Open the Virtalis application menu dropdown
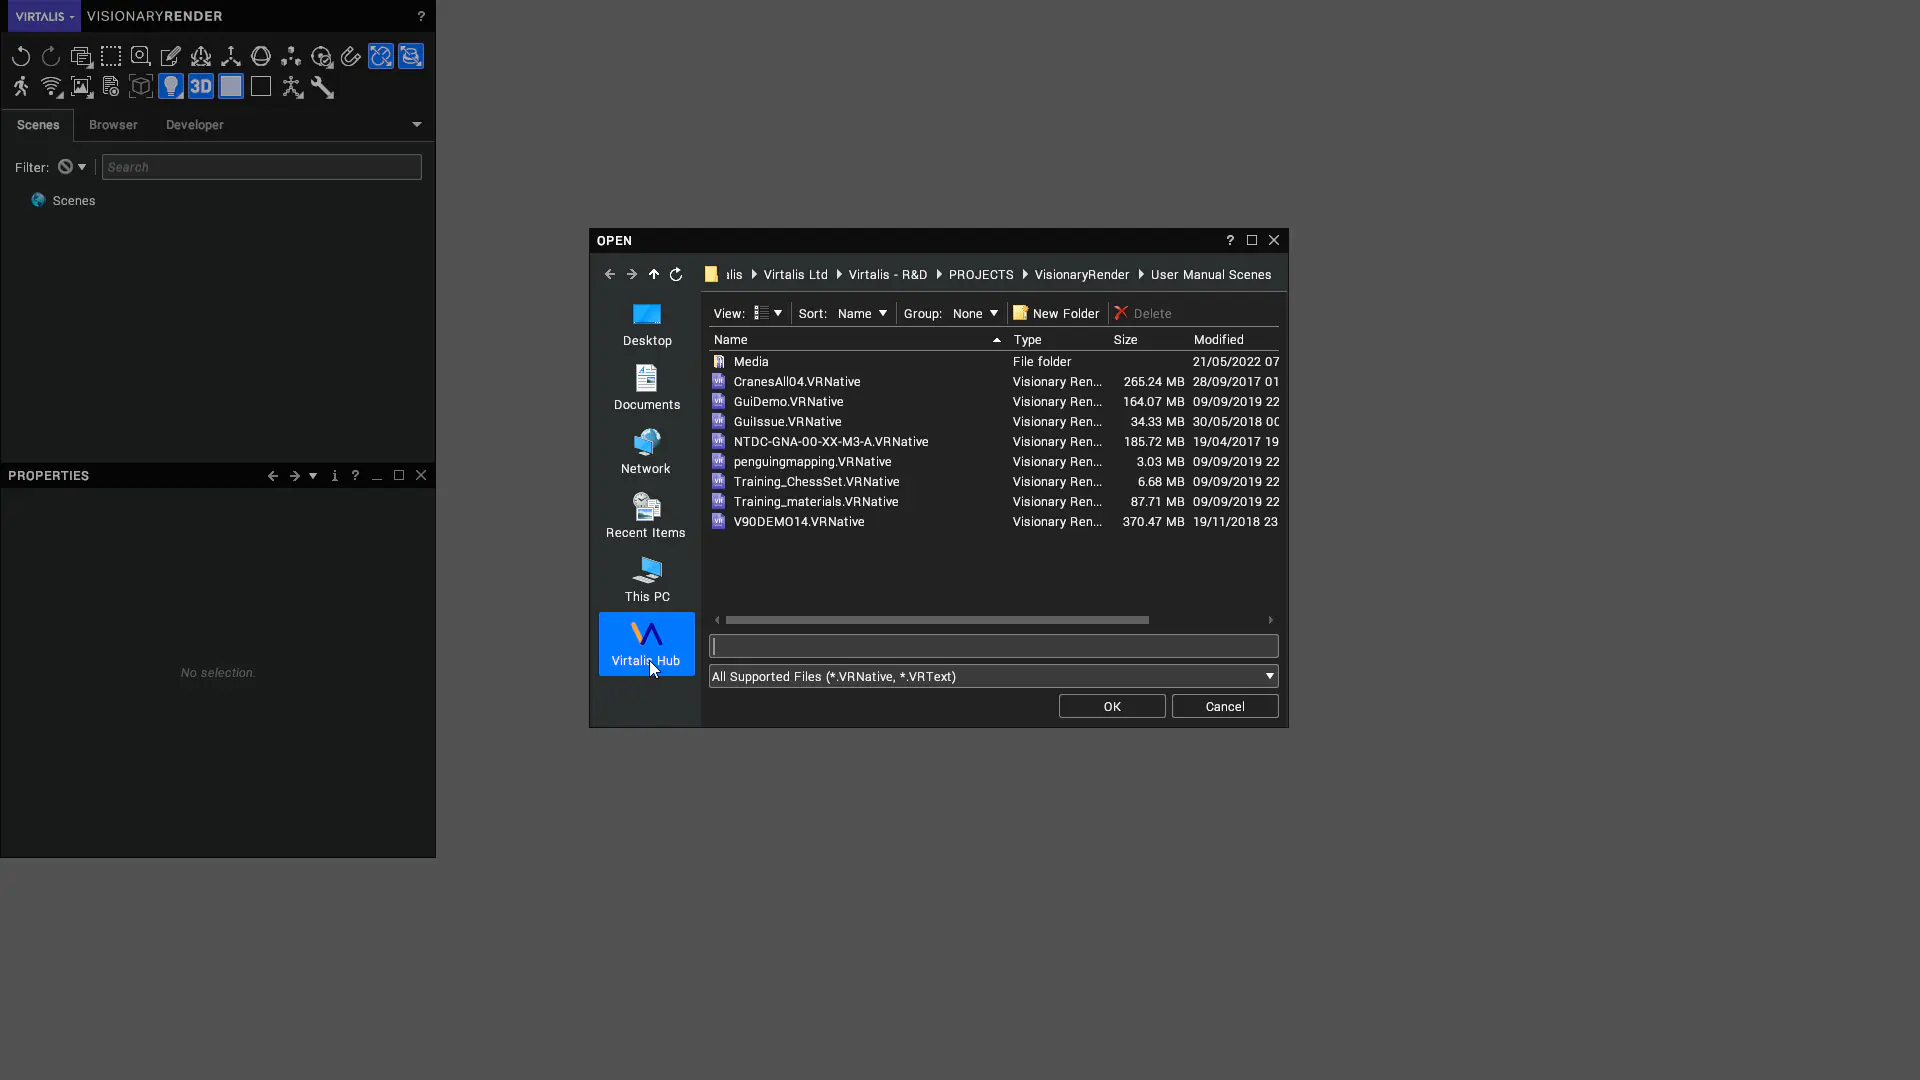Image resolution: width=1920 pixels, height=1080 pixels. (x=44, y=16)
